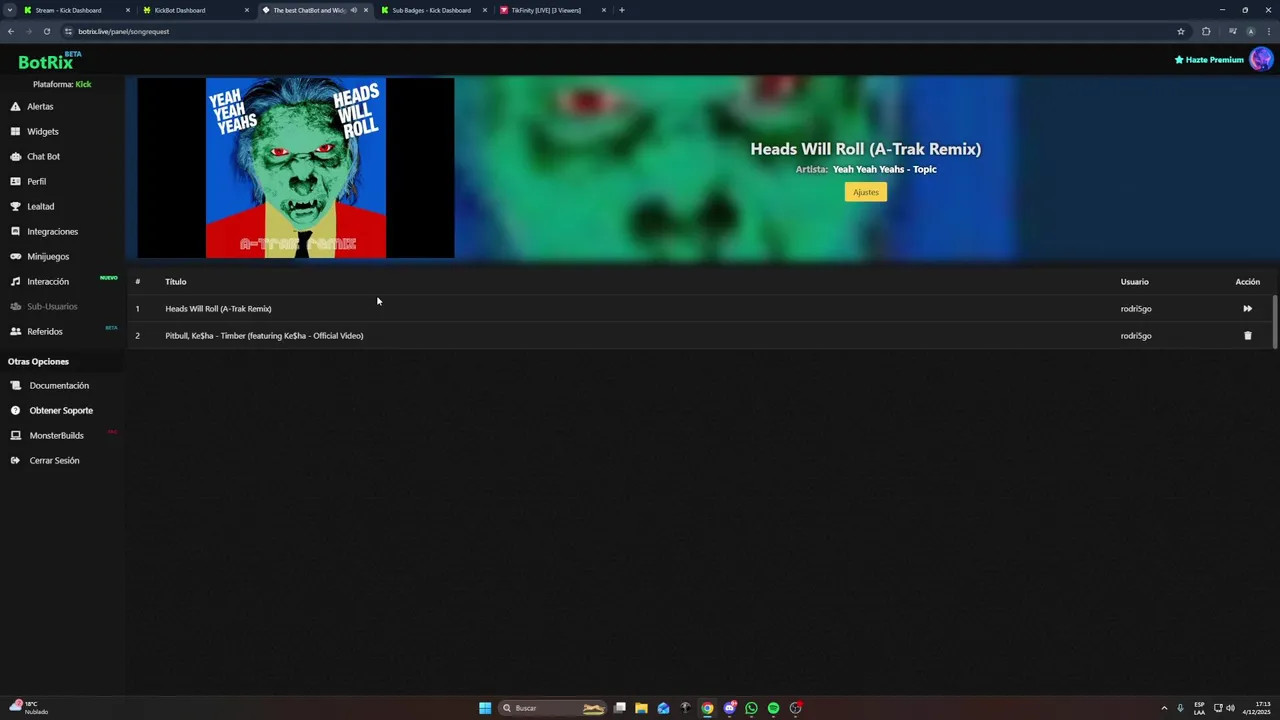Open the taskbar volume control
Image resolution: width=1280 pixels, height=720 pixels.
(x=1230, y=708)
